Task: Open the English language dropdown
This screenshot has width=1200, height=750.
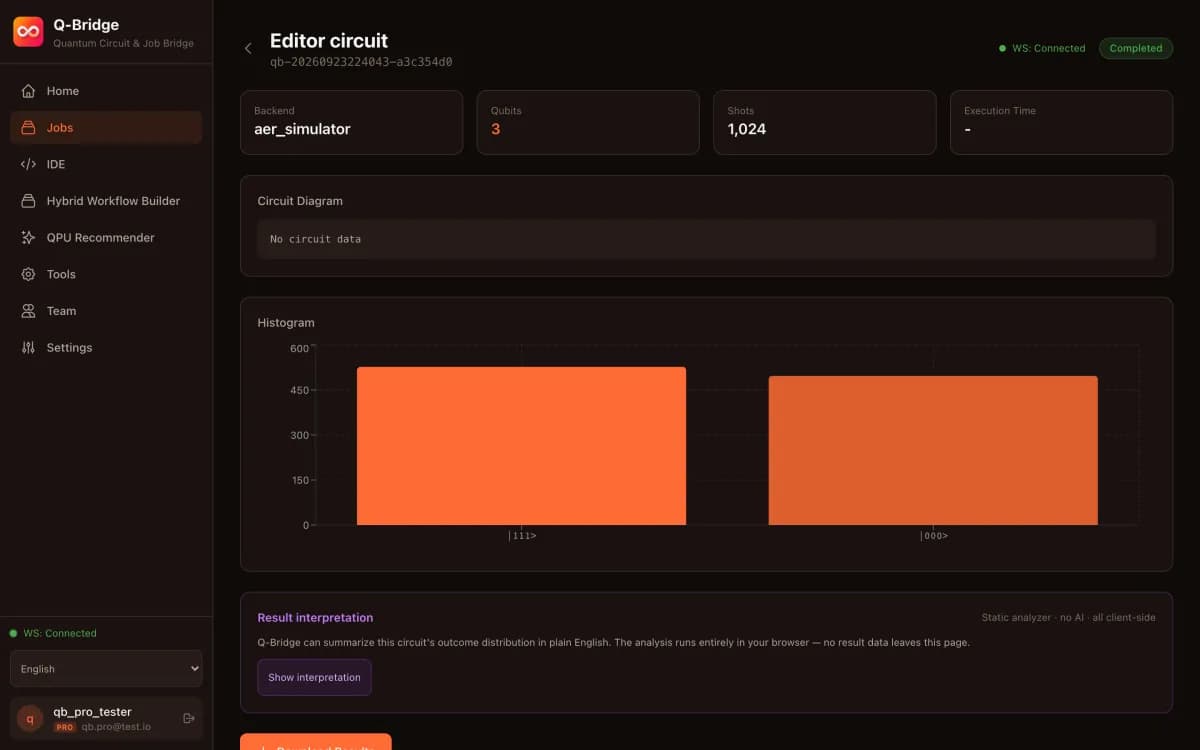Action: (x=106, y=669)
